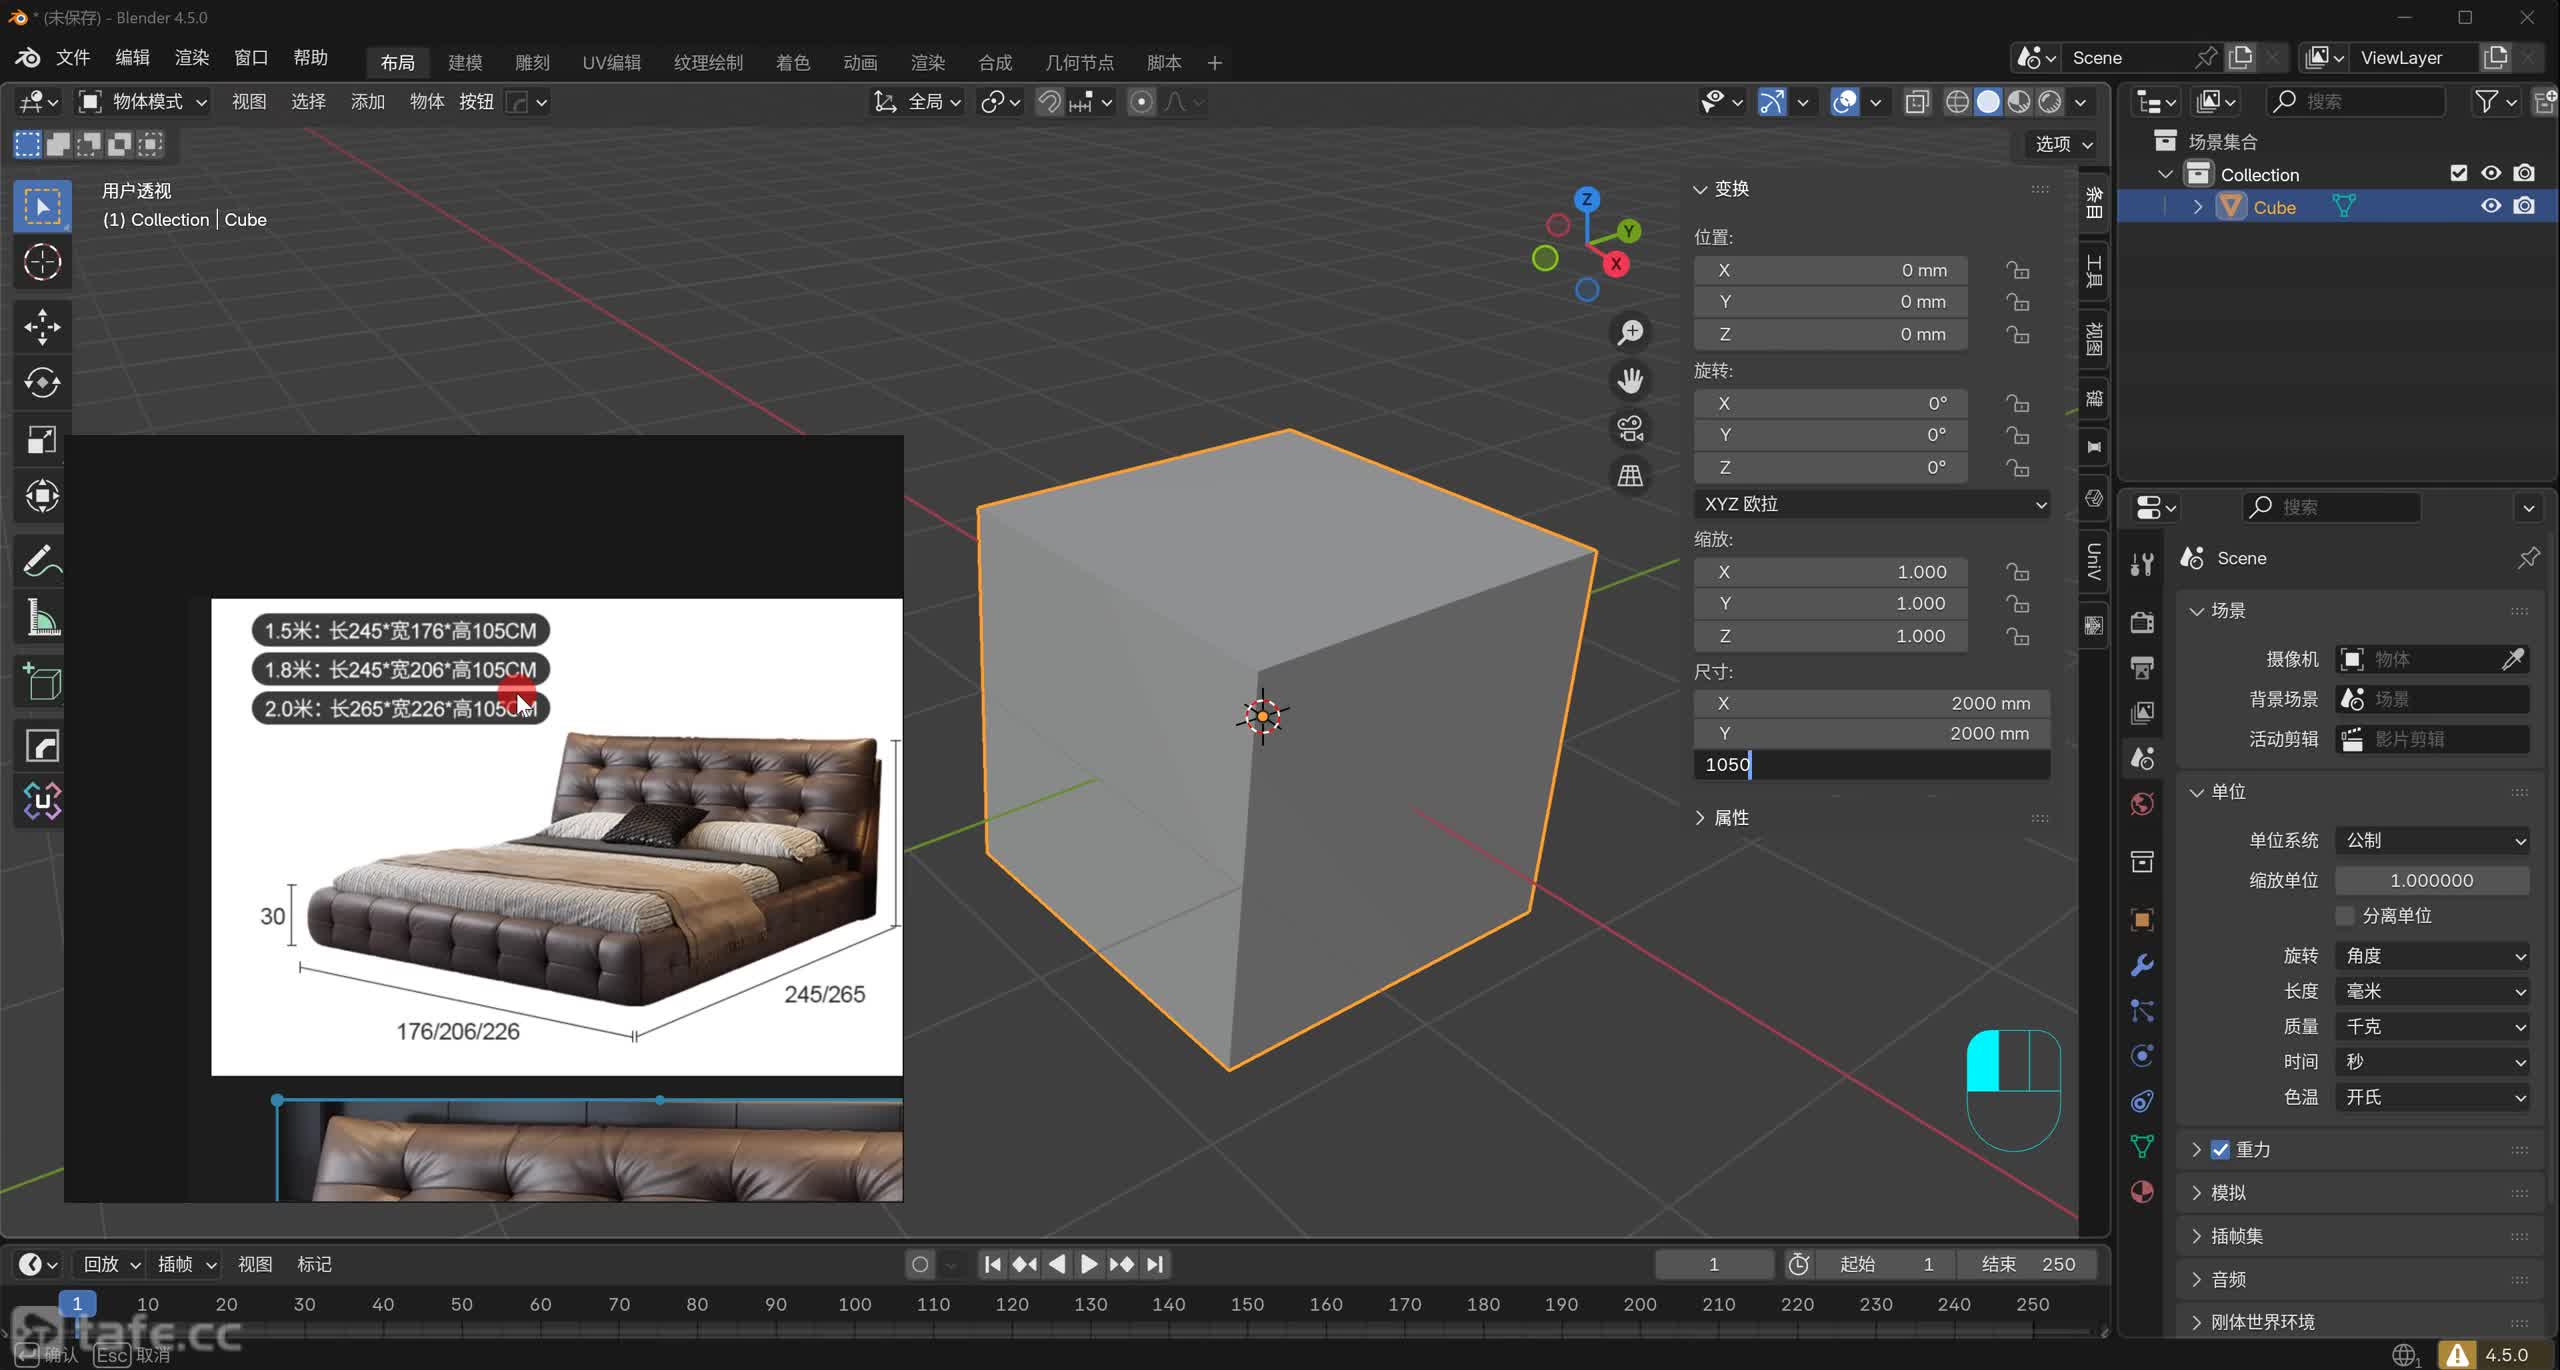Click the 缩放单位 1.000000 value field
Viewport: 2560px width, 1370px height.
(x=2431, y=880)
